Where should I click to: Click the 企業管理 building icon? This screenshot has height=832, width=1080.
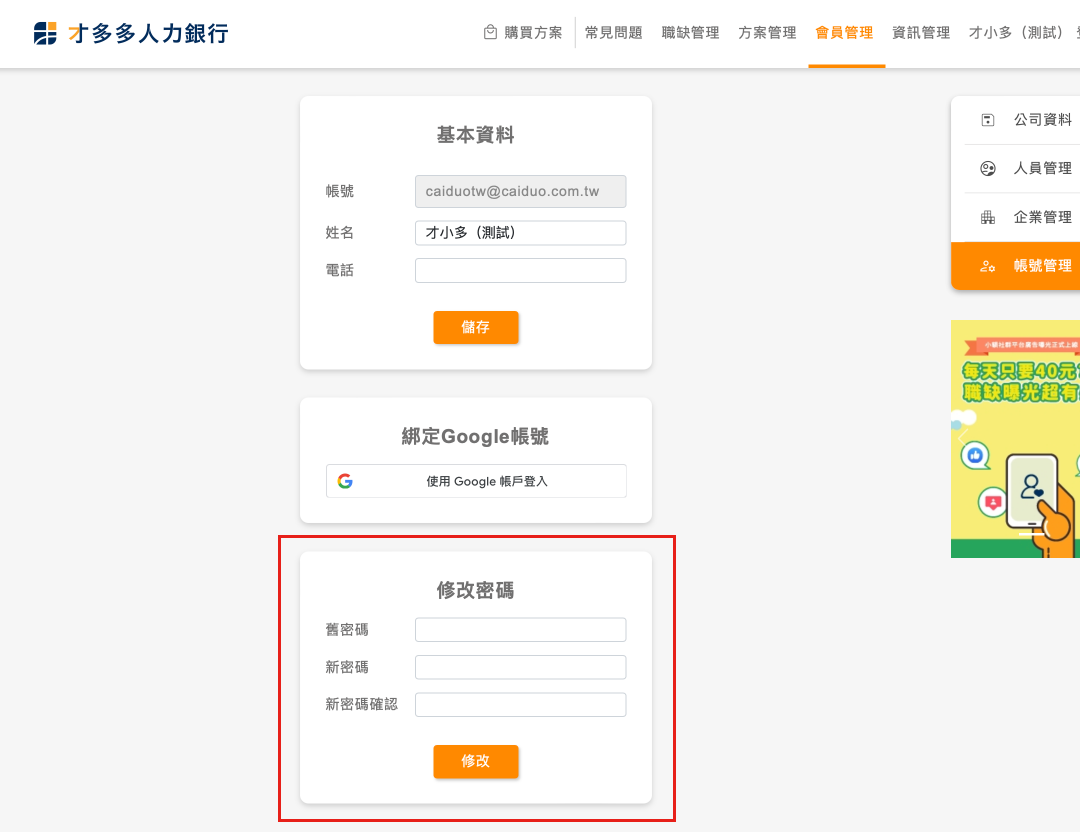(x=988, y=217)
